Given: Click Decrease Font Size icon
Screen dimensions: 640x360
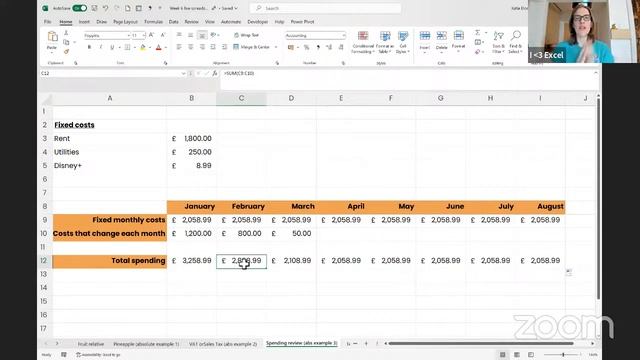Looking at the screenshot, I should (163, 36).
